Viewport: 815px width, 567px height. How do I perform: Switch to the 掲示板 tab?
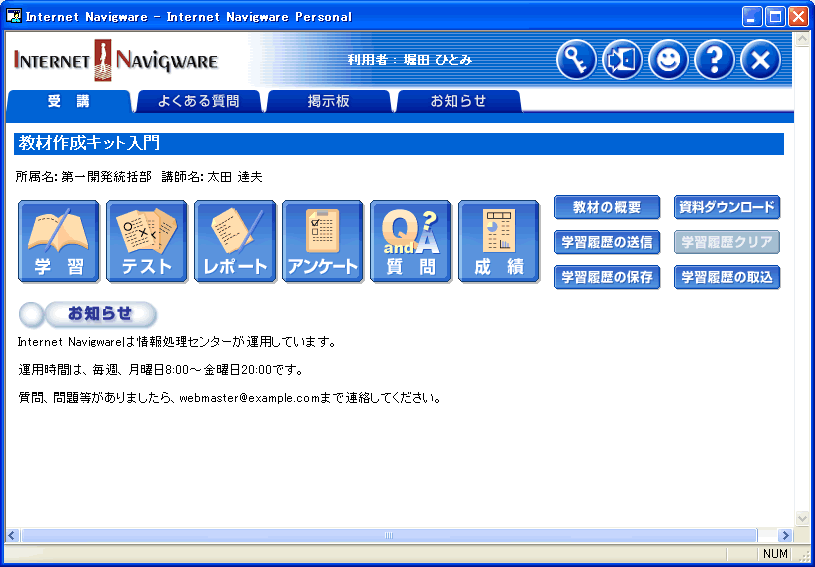pyautogui.click(x=328, y=101)
